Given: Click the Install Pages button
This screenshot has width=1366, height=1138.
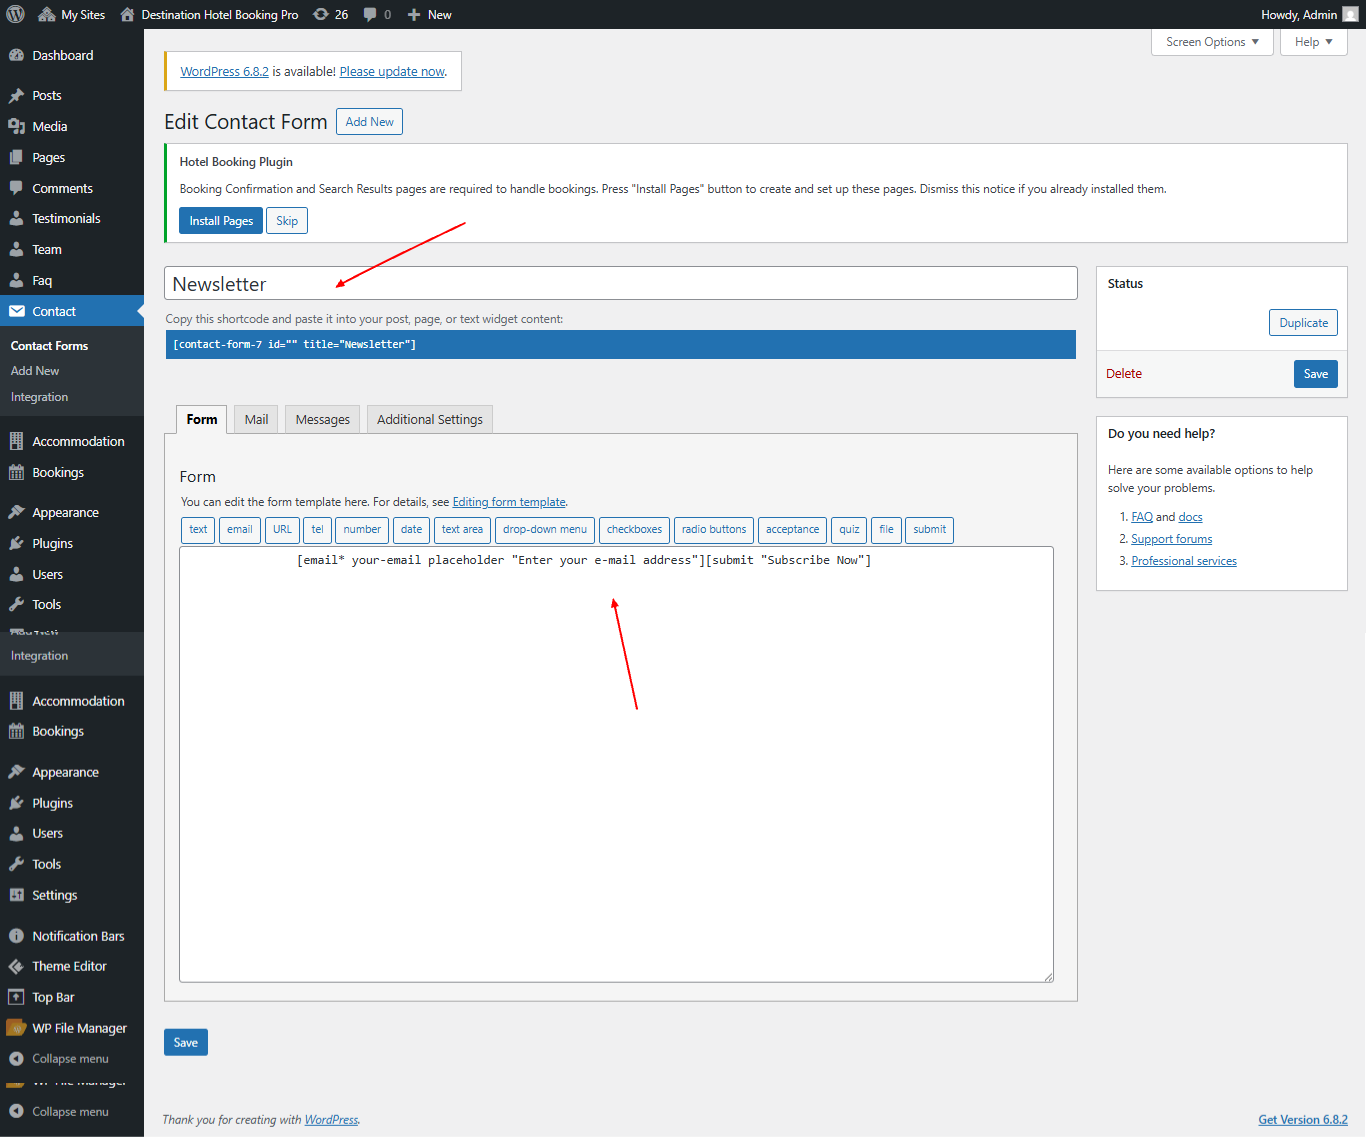Looking at the screenshot, I should pyautogui.click(x=221, y=221).
